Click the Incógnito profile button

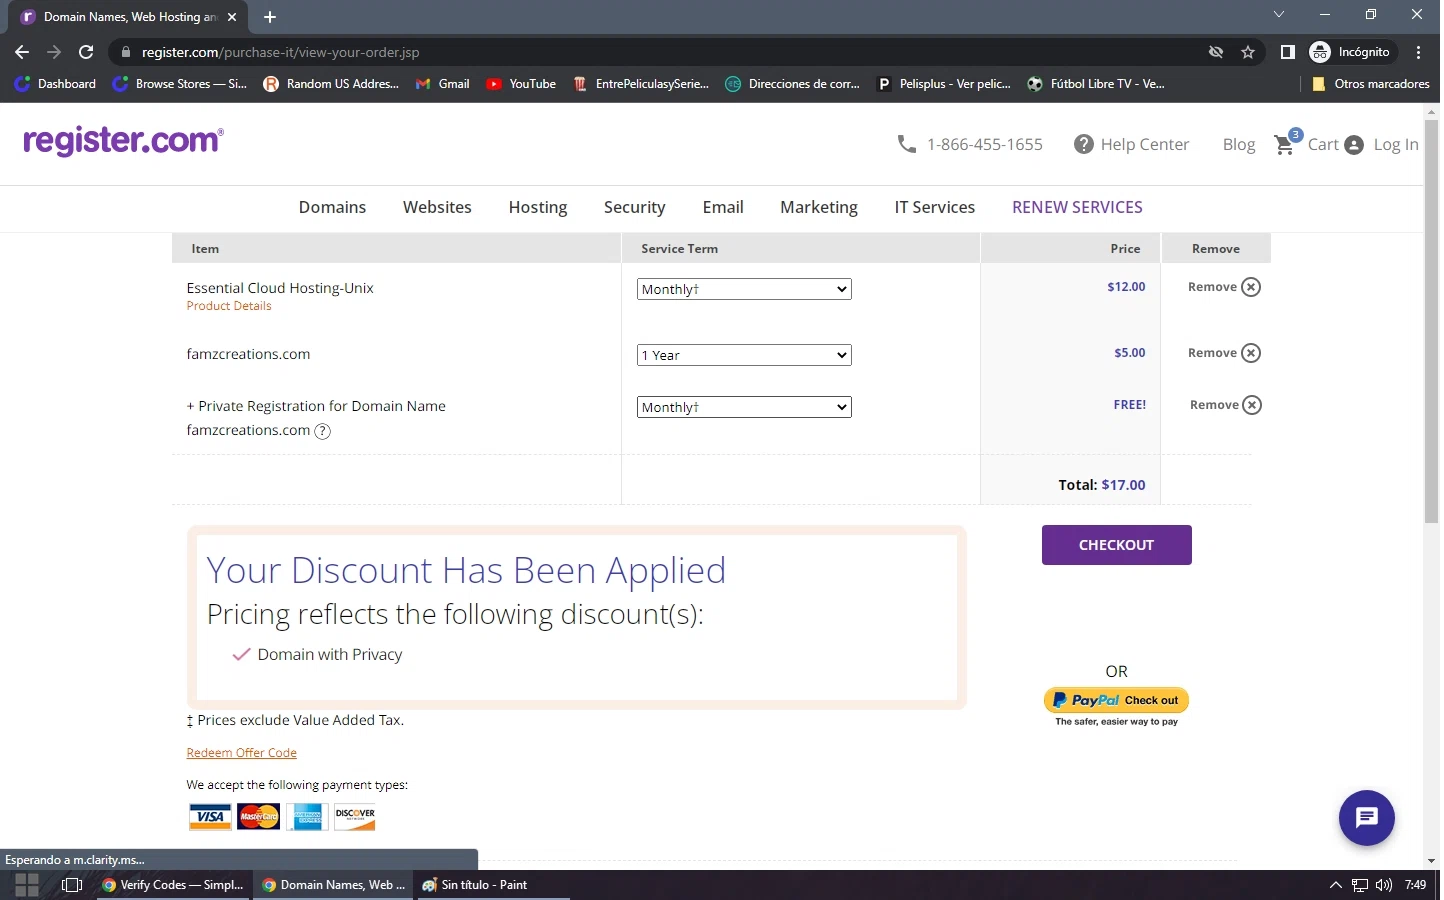click(x=1354, y=52)
